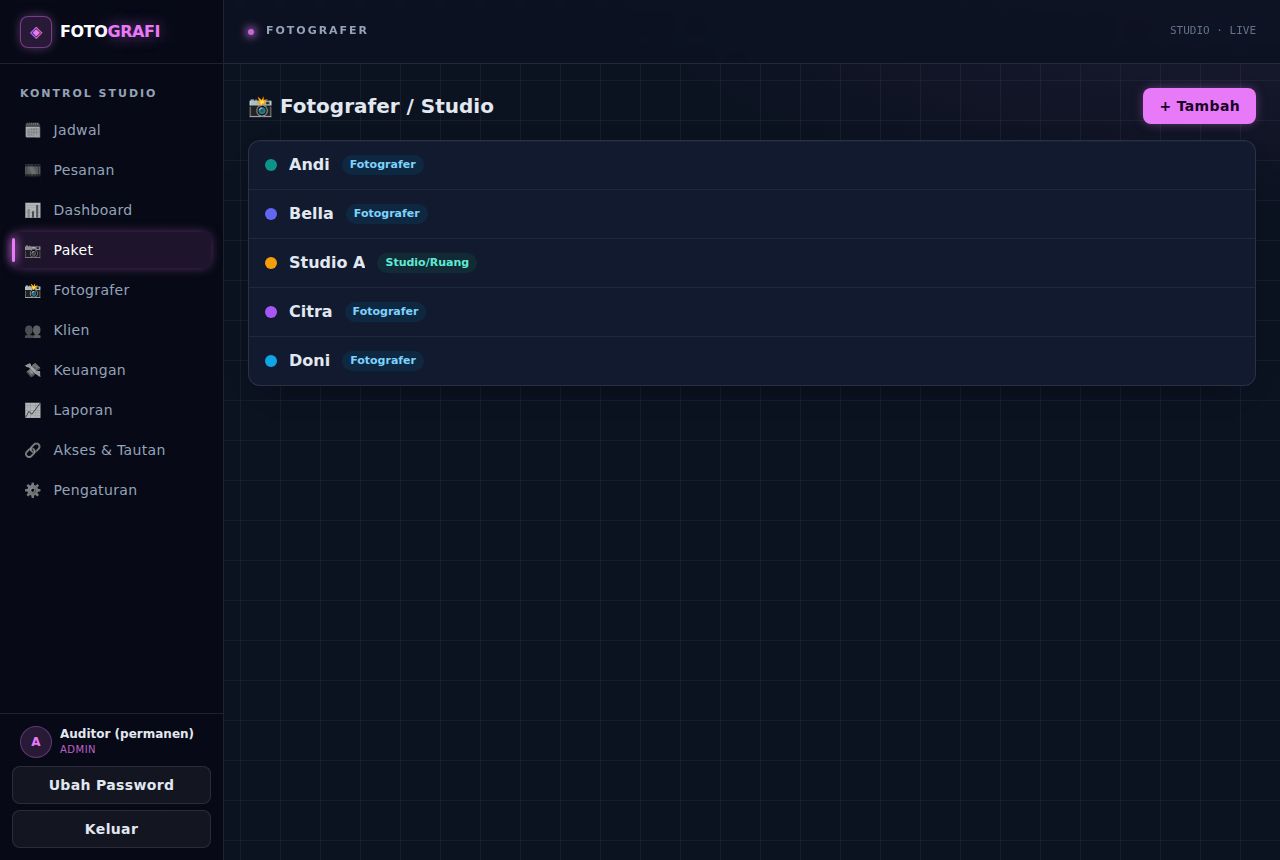Select the Studio A row name
1280x860 pixels.
(x=327, y=262)
